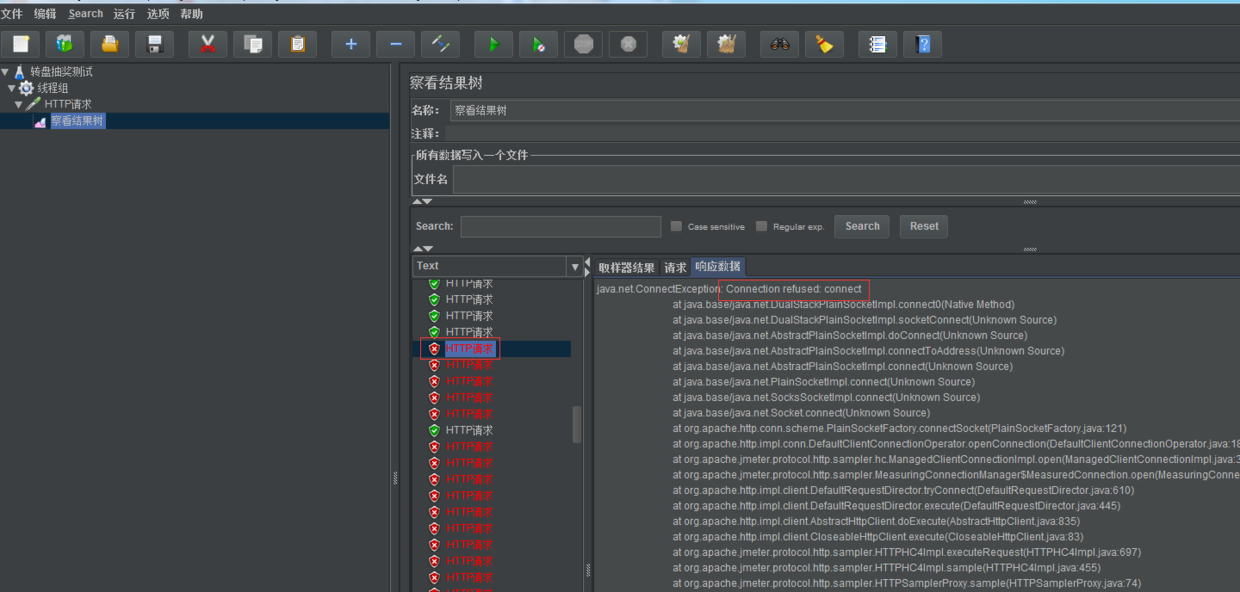The width and height of the screenshot is (1240, 592).
Task: Open the Function Helper list icon
Action: point(877,44)
